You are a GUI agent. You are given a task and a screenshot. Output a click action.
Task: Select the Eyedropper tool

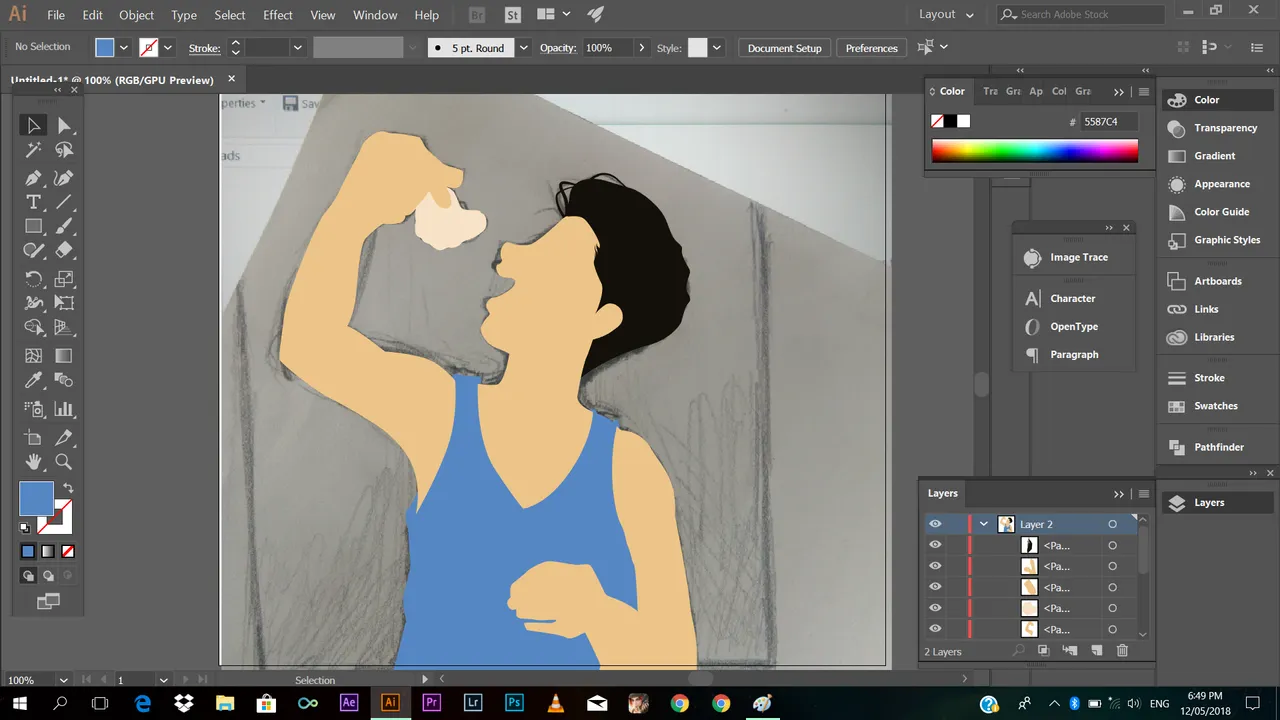pos(33,380)
